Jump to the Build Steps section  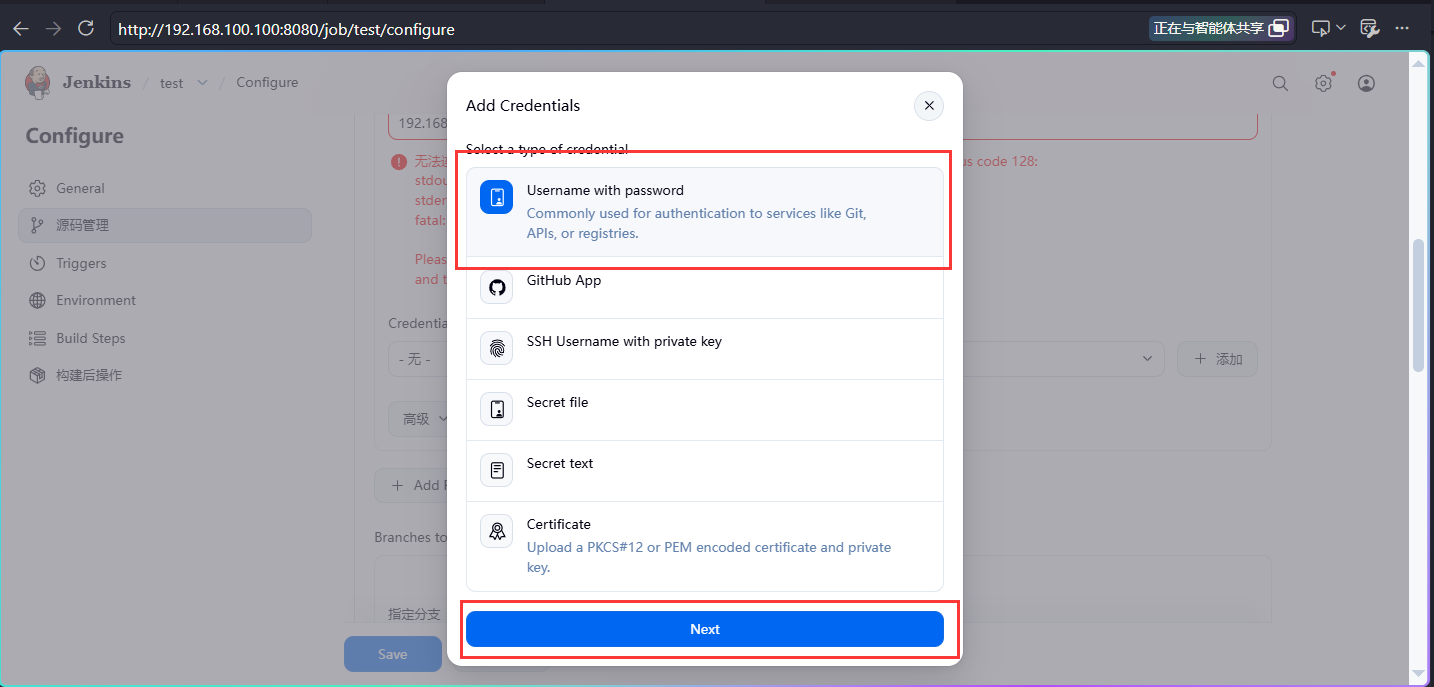pos(165,338)
